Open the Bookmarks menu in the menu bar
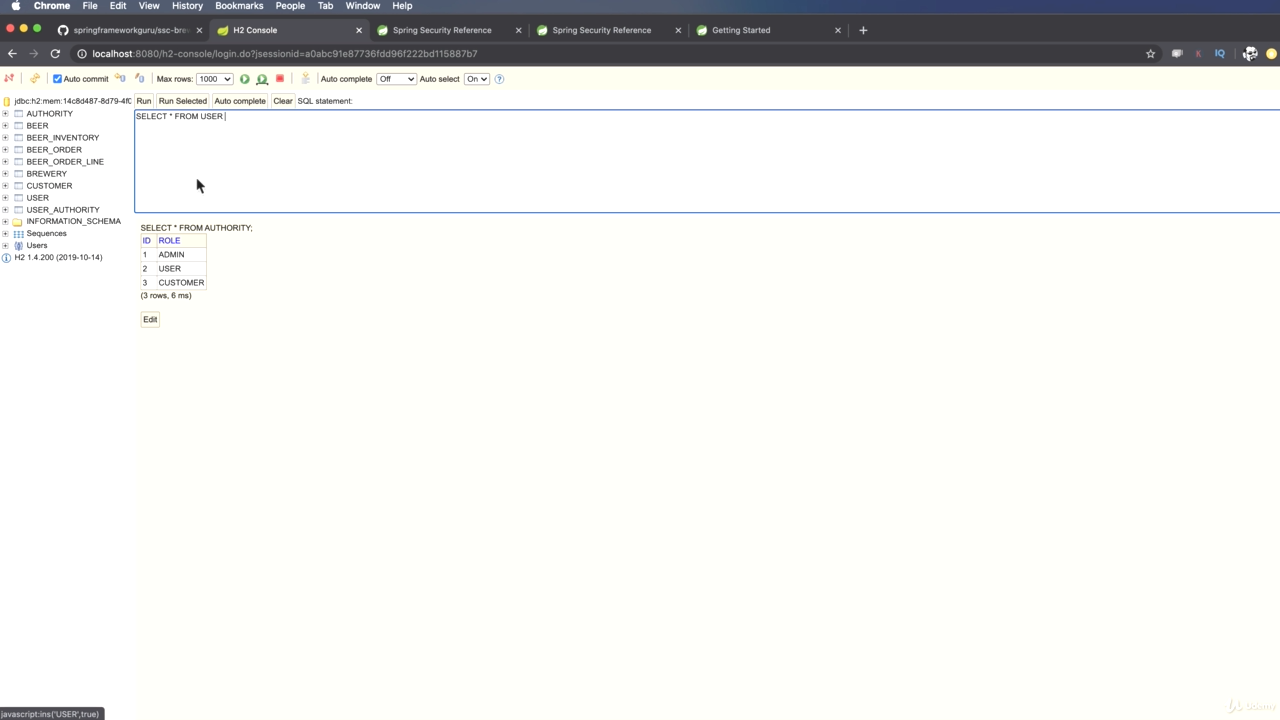This screenshot has width=1280, height=720. point(239,6)
